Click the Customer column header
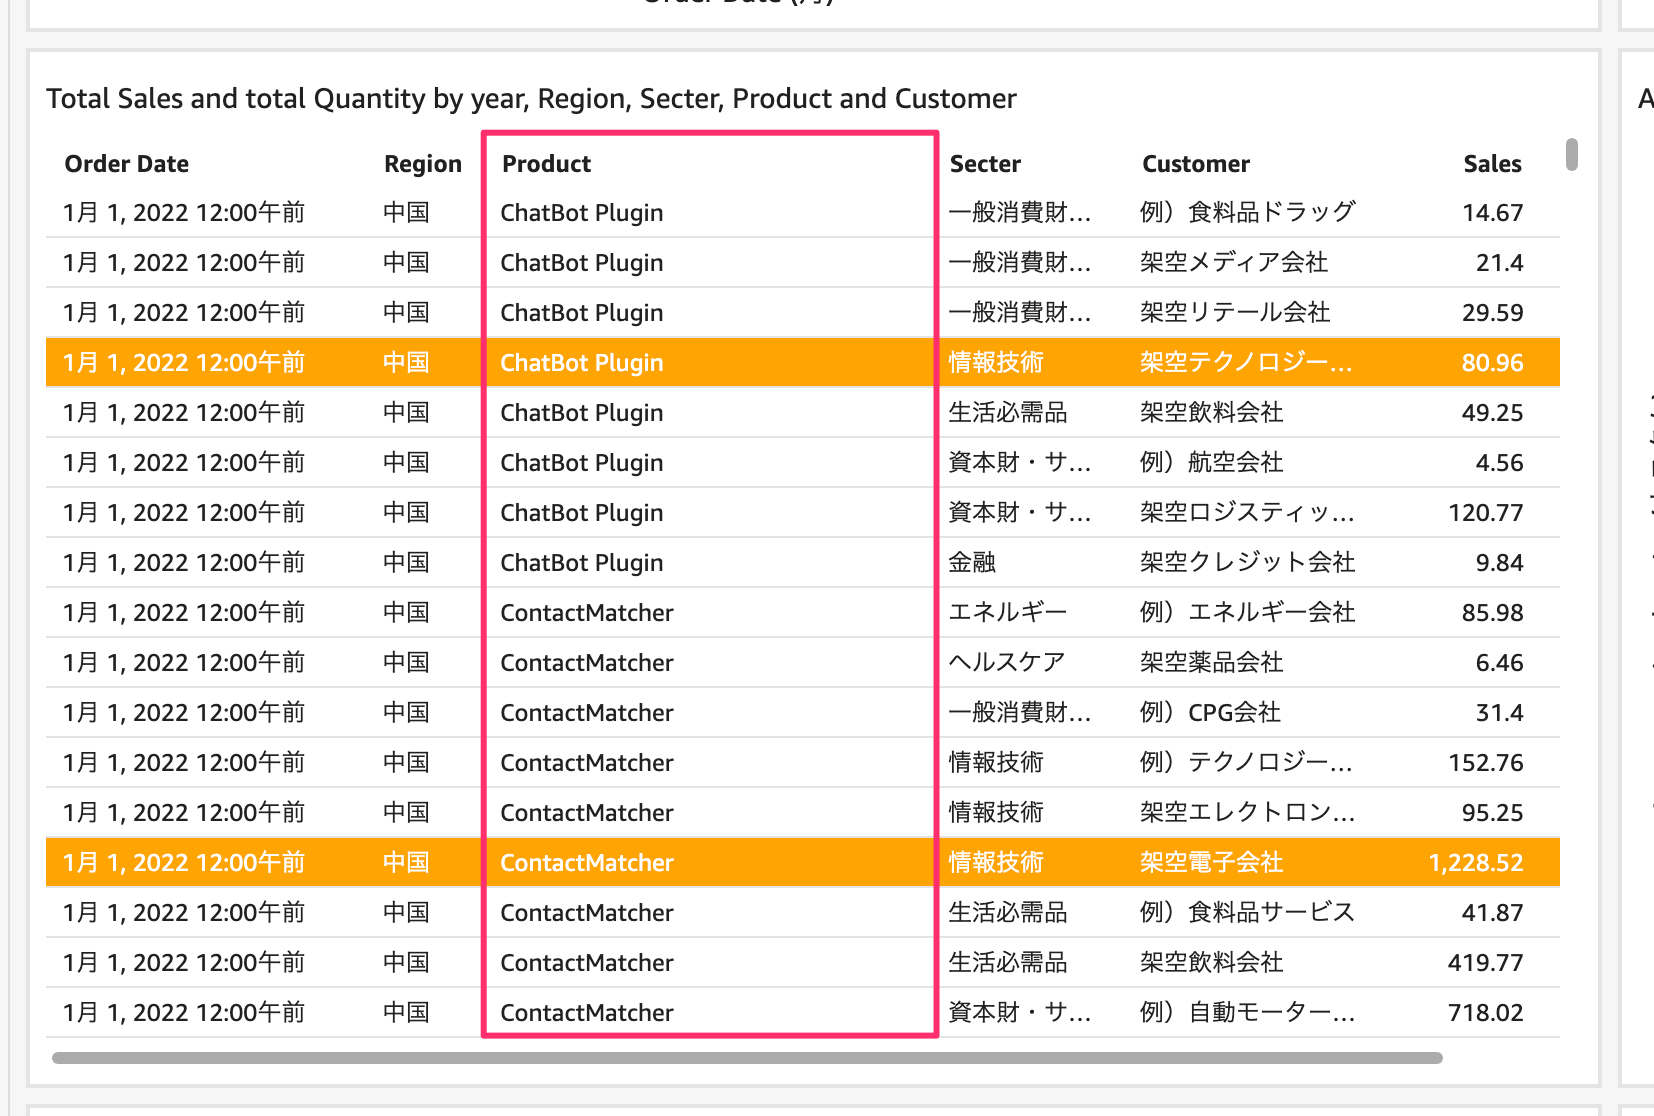Screen dimensions: 1654x1116 pyautogui.click(x=1195, y=163)
